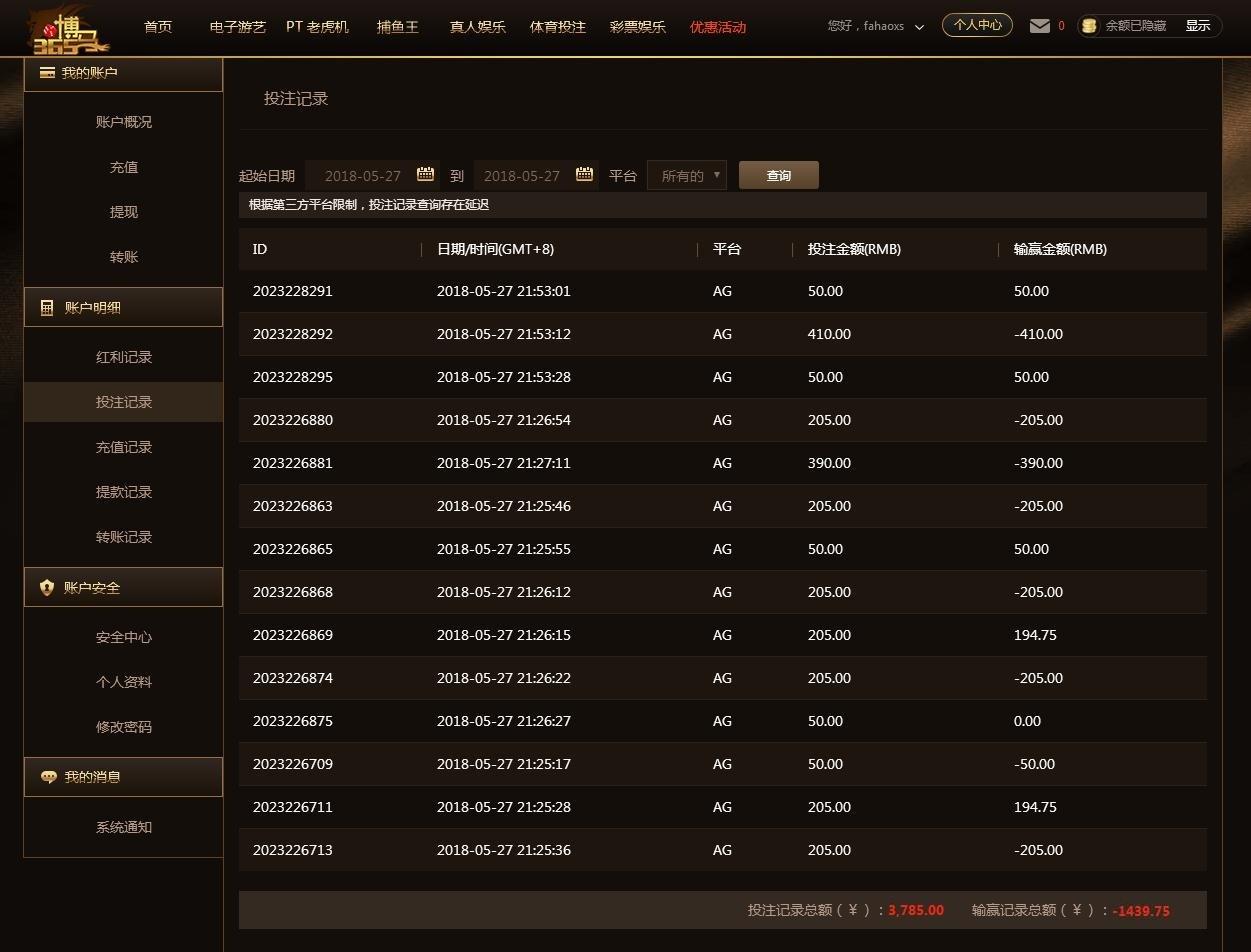Click the gold coins balance icon
This screenshot has width=1251, height=952.
click(1089, 26)
